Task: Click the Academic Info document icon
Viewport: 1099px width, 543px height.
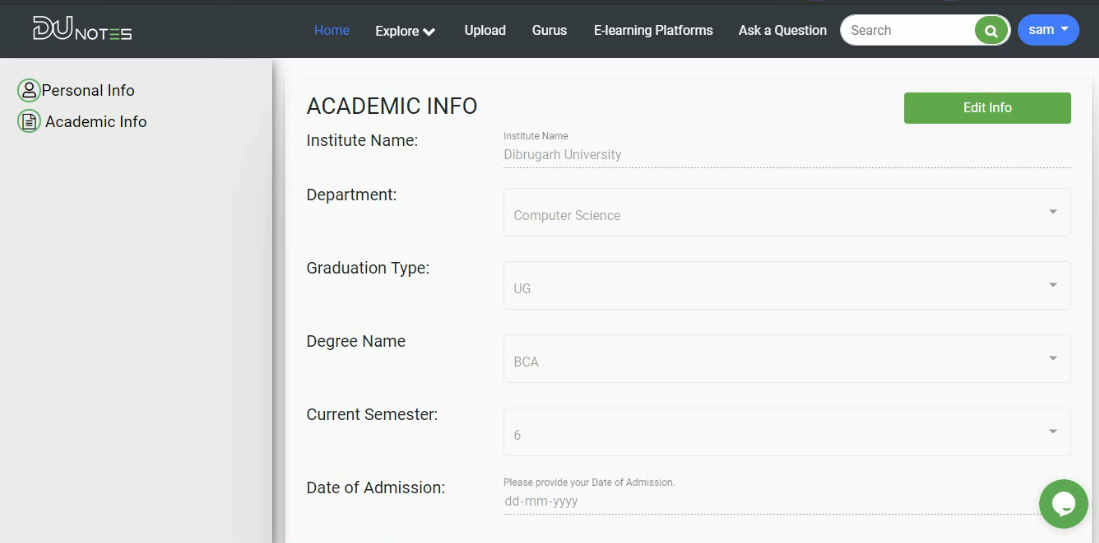Action: click(x=29, y=121)
